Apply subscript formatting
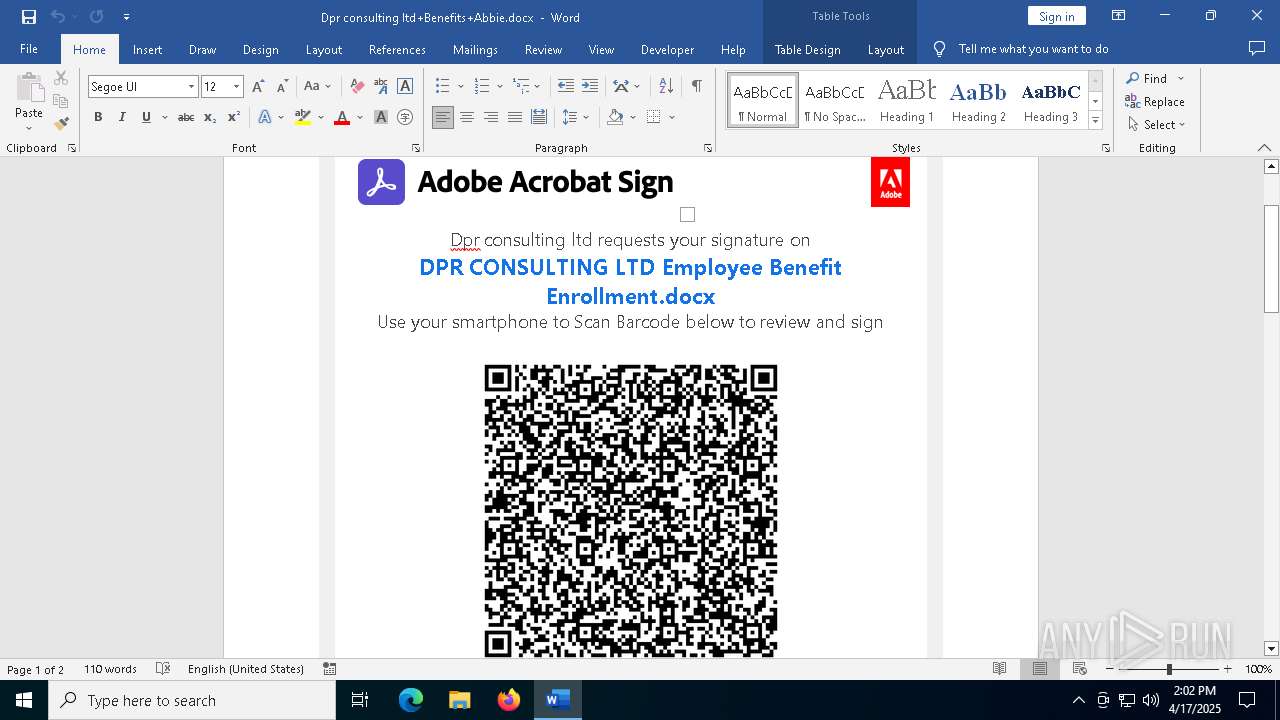This screenshot has height=720, width=1280. [x=210, y=117]
